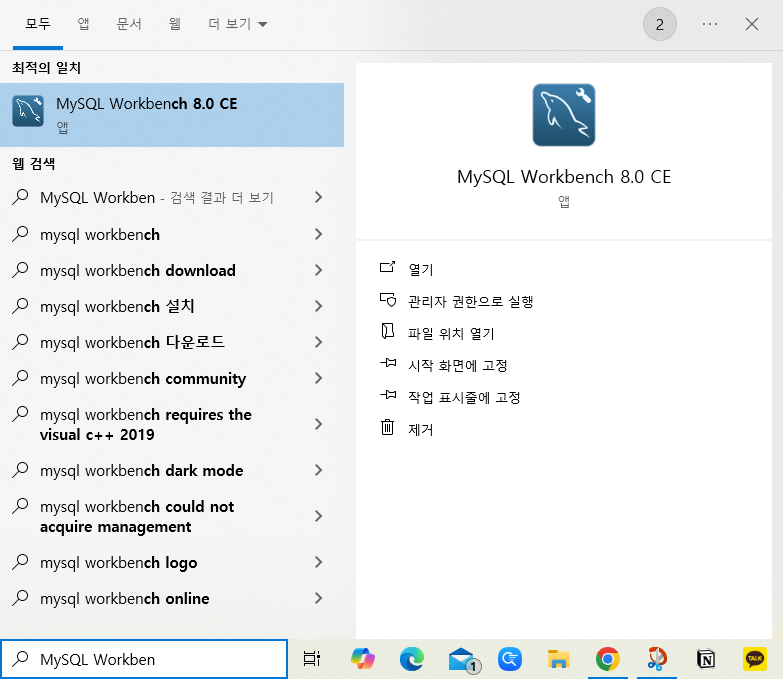Search web for 'mysql workbench community'

pyautogui.click(x=143, y=379)
